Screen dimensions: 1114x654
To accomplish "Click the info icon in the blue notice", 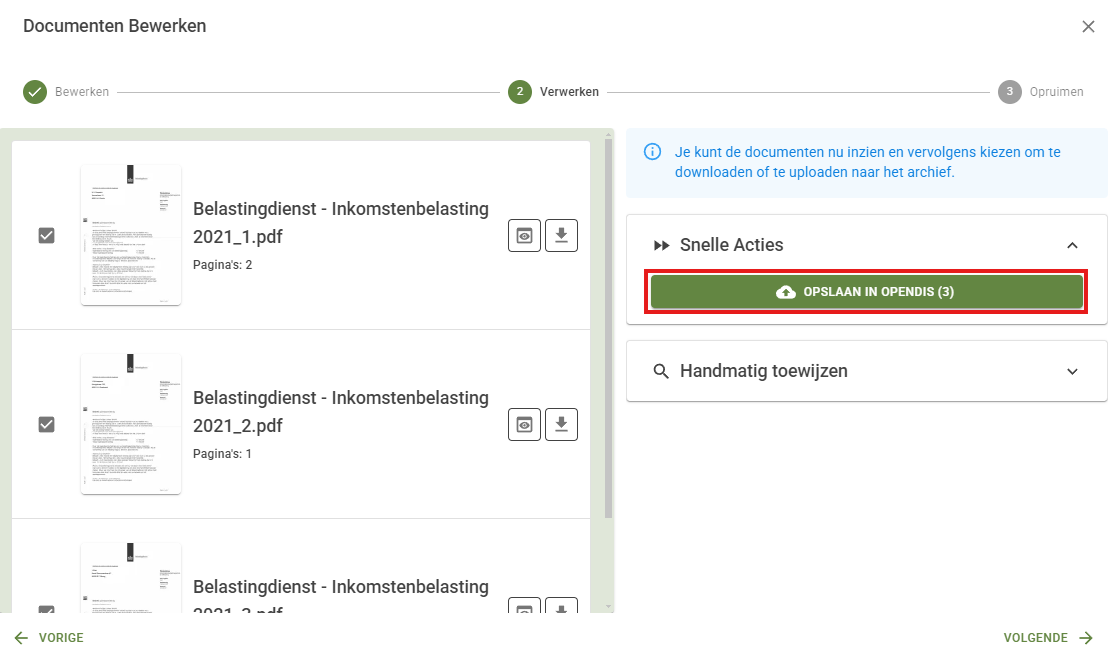I will (x=652, y=152).
